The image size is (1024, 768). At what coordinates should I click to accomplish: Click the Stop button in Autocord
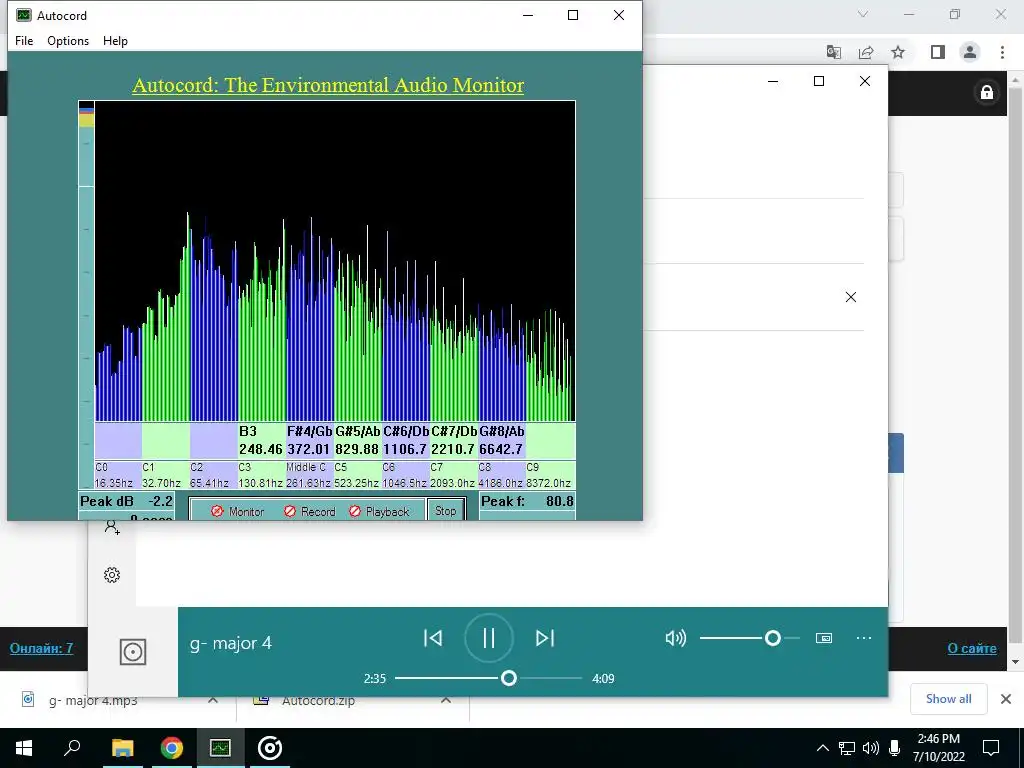(445, 511)
